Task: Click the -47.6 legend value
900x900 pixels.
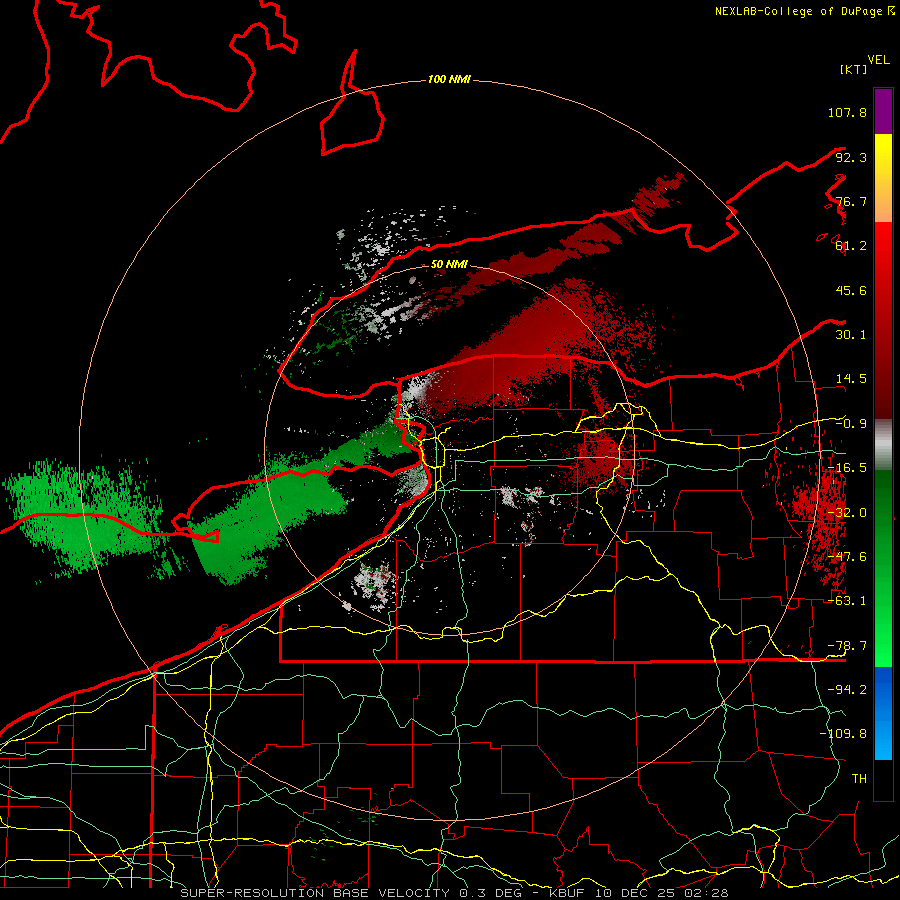Action: [847, 557]
